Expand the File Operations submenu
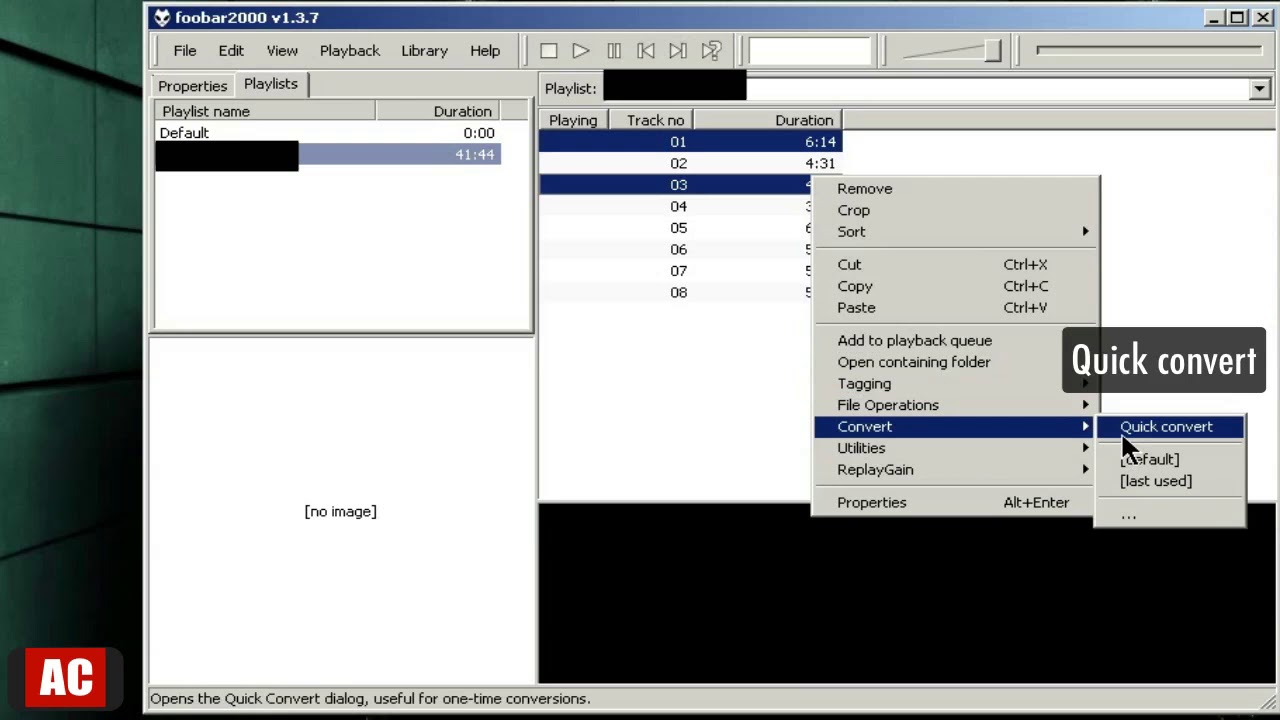1280x720 pixels. coord(955,405)
